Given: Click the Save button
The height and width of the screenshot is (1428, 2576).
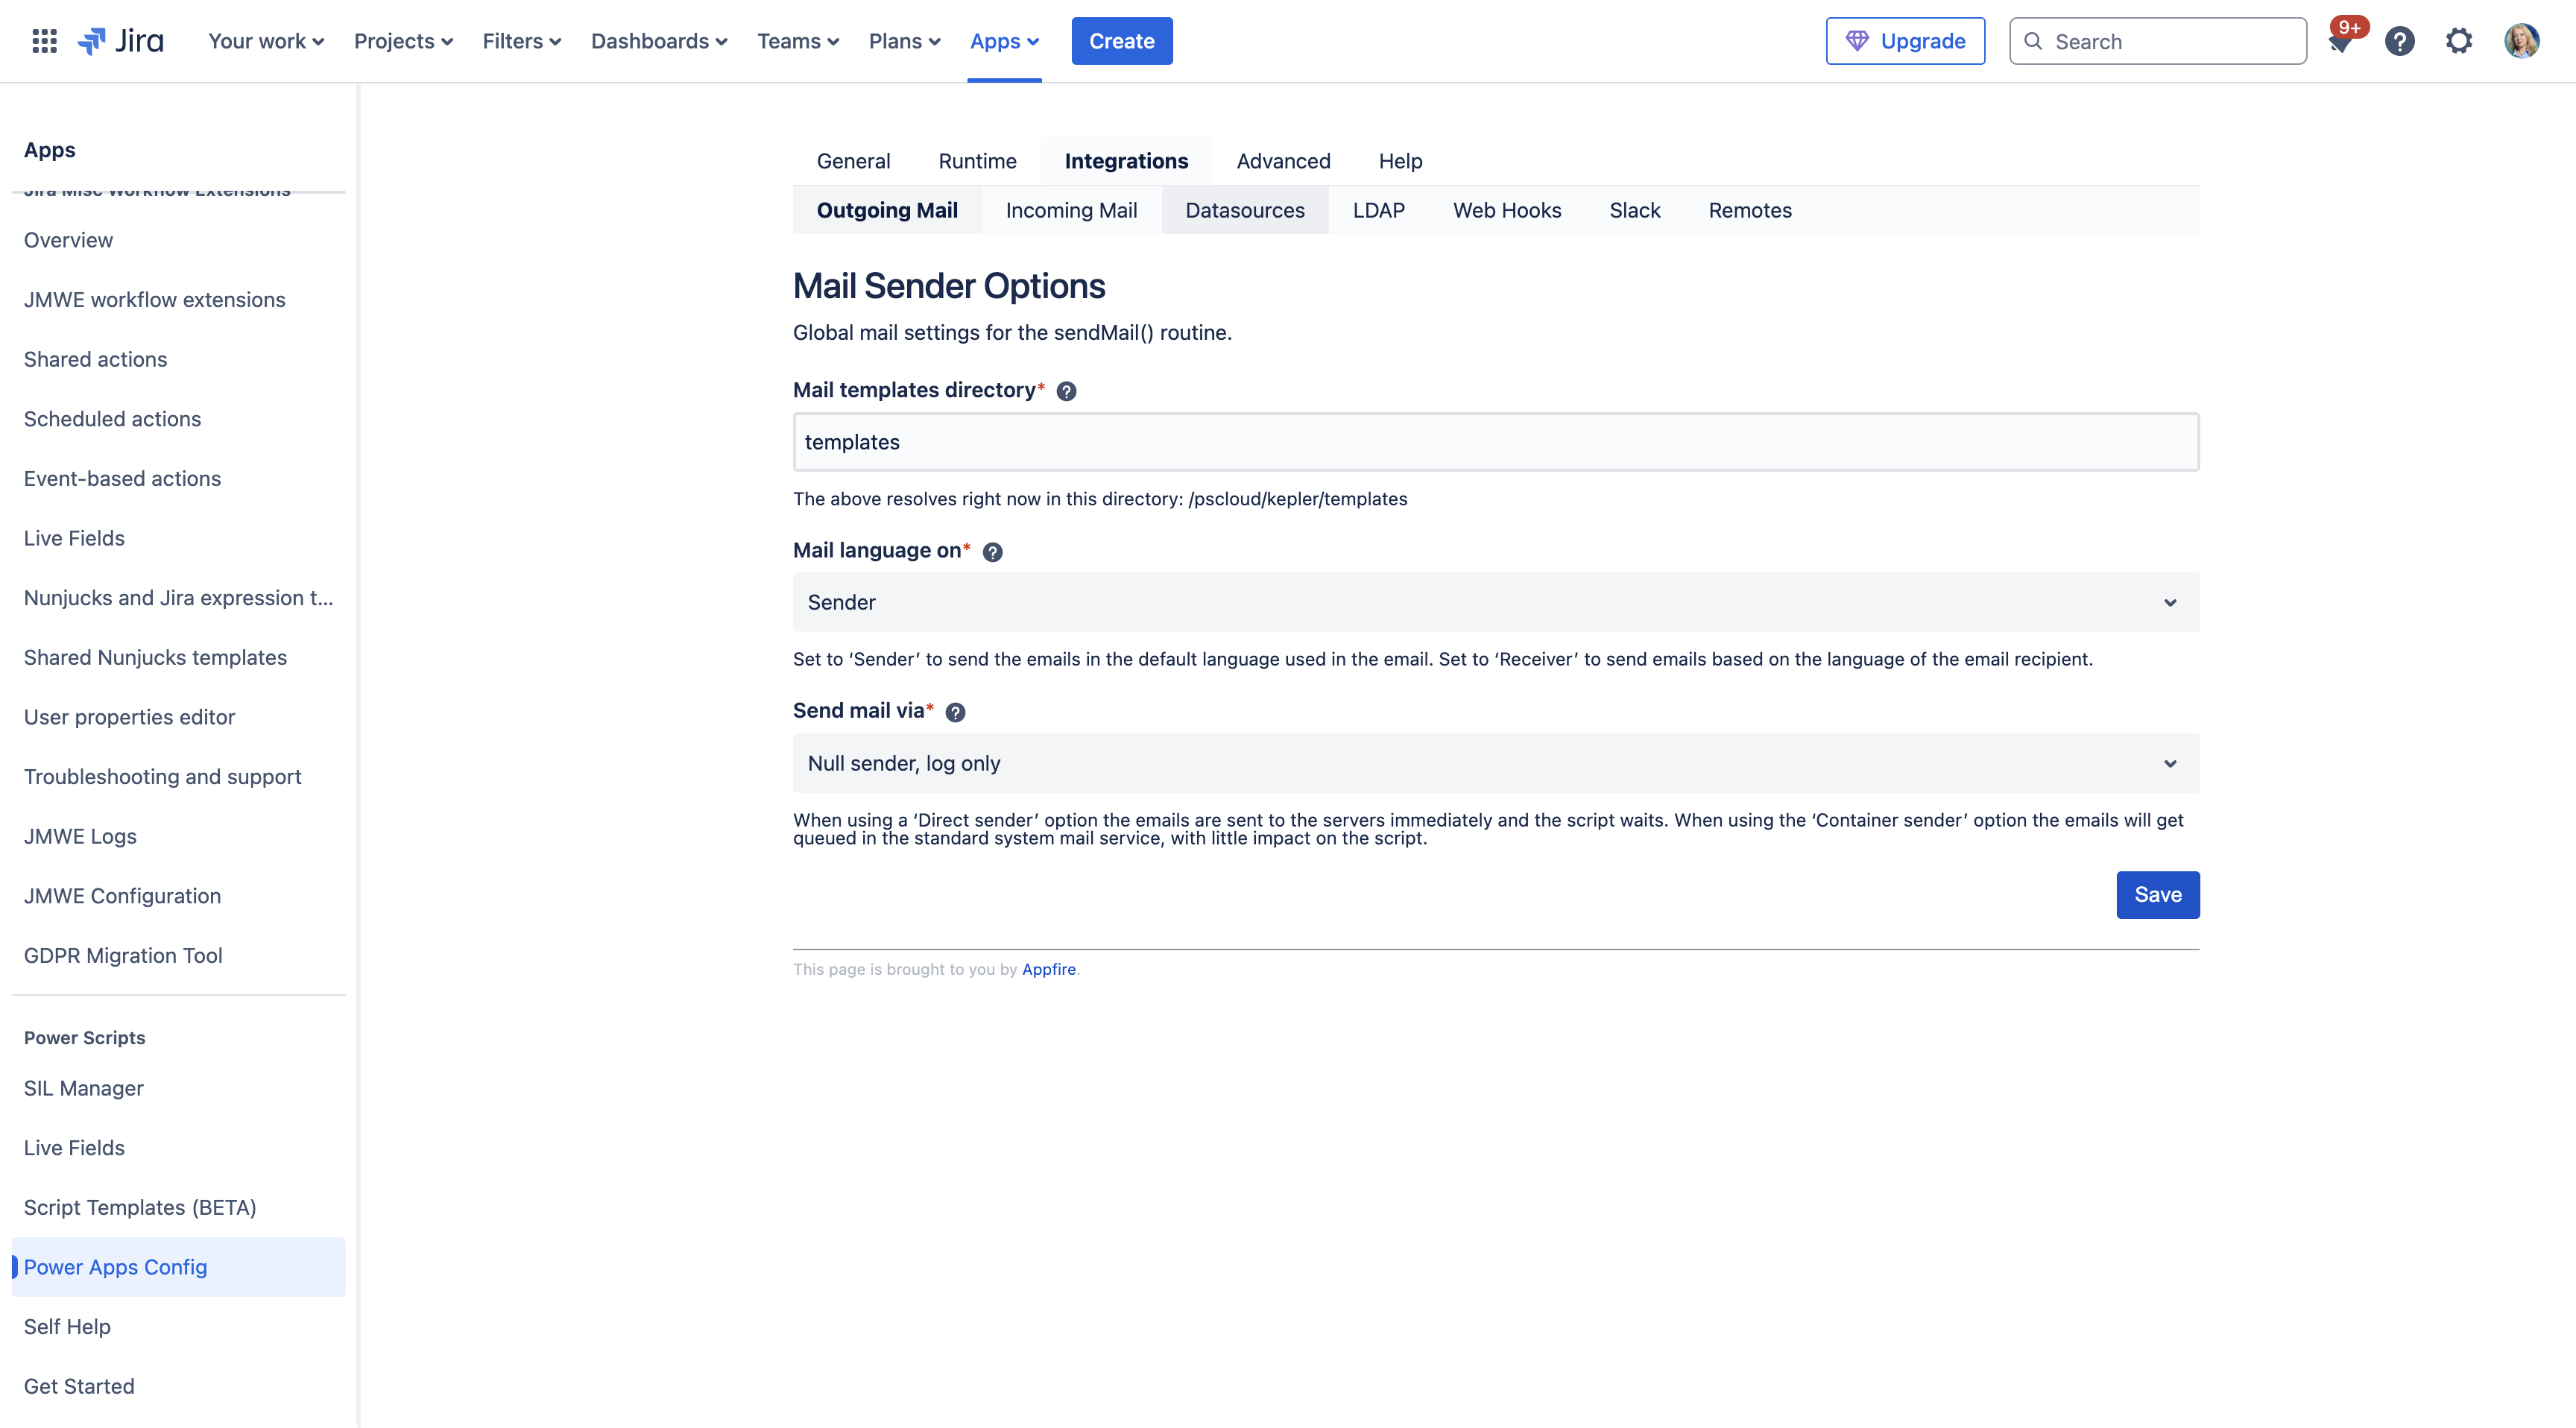Looking at the screenshot, I should tap(2157, 894).
